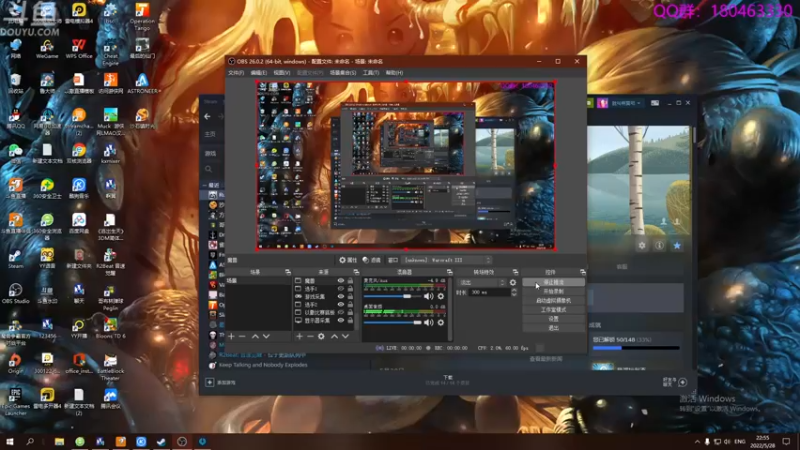Viewport: 800px width, 450px height.
Task: Open settings gear for the microphone audio track
Action: (x=441, y=296)
